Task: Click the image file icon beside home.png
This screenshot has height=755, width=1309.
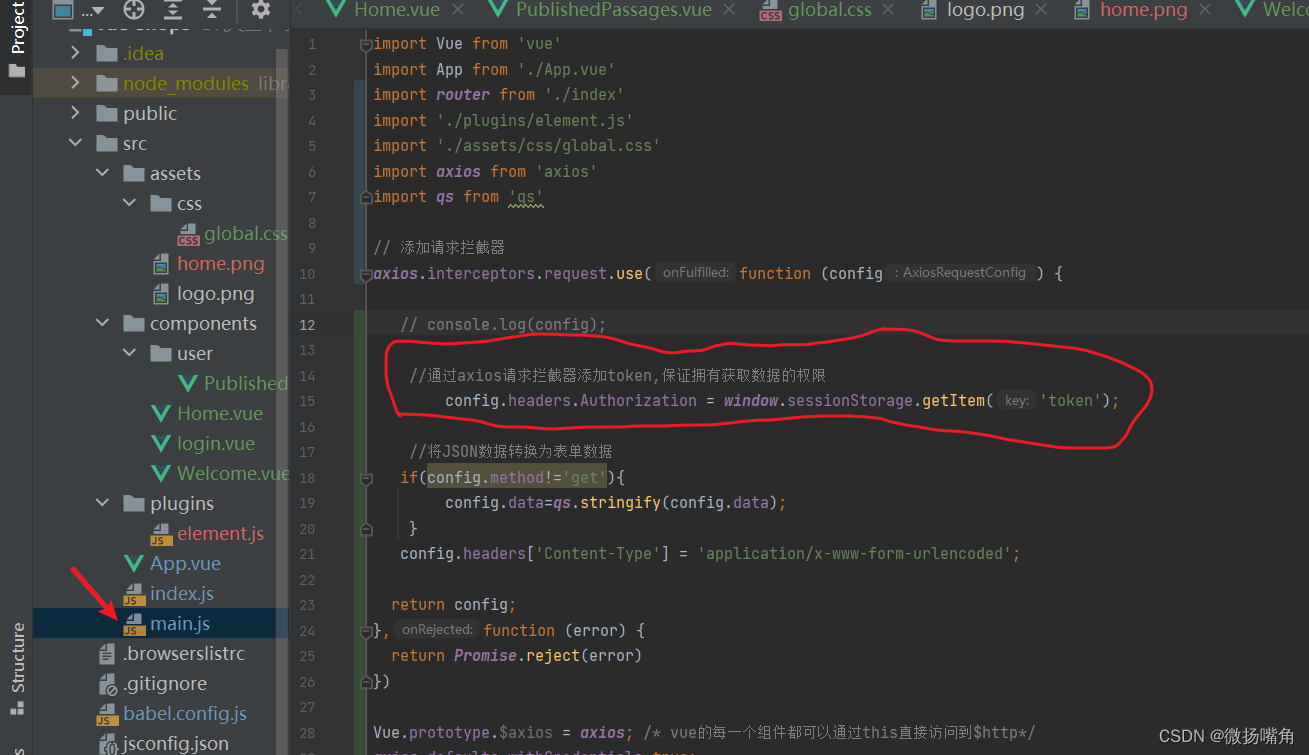Action: 160,264
